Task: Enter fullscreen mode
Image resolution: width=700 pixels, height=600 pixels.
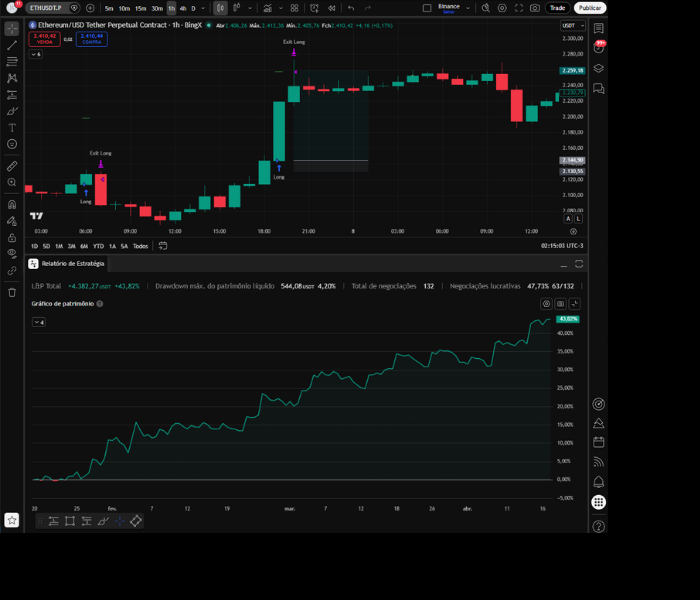Action: tap(519, 8)
